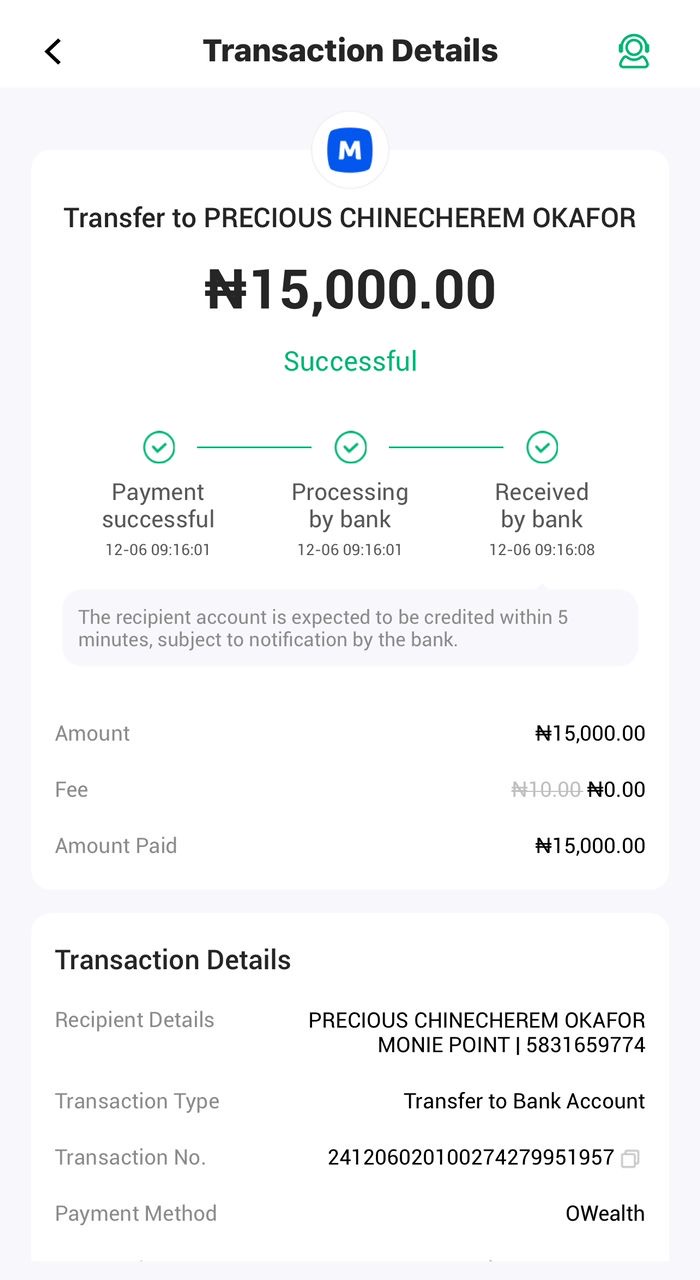Open customer support headset icon
Image resolution: width=700 pixels, height=1280 pixels.
(x=633, y=51)
